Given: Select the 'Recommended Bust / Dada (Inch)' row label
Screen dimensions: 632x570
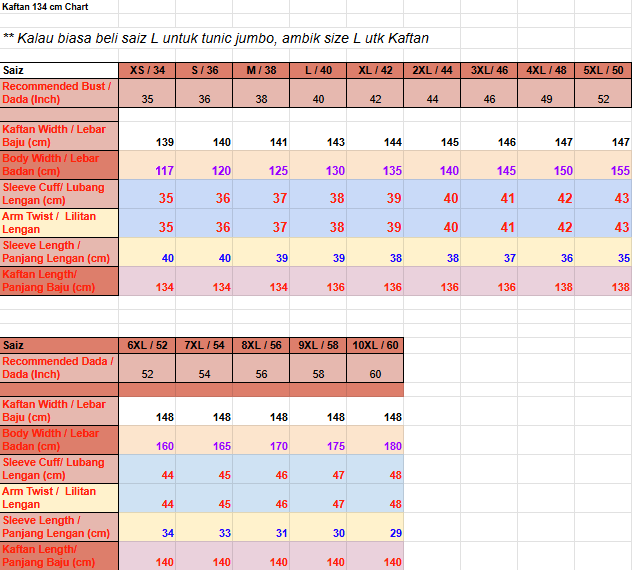Looking at the screenshot, I should tap(59, 93).
